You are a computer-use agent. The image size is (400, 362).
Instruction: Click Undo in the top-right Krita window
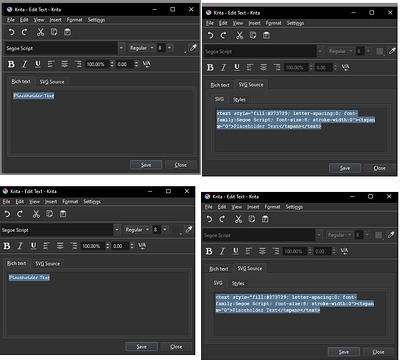(210, 35)
